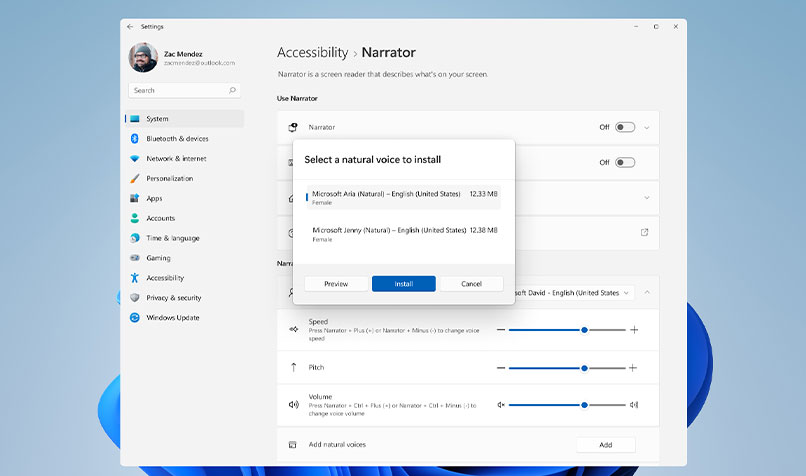Expand the Narrator row chevron
Screen dimensions: 806x476
click(x=647, y=128)
